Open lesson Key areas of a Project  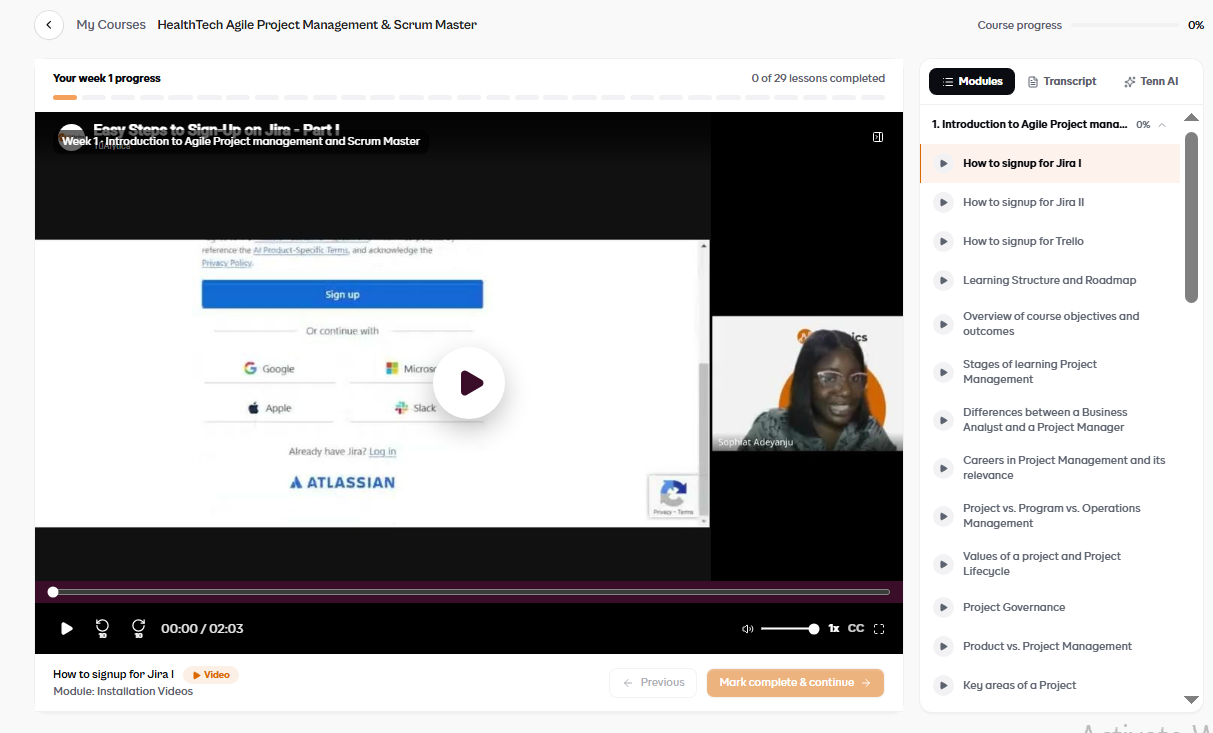pos(1050,685)
